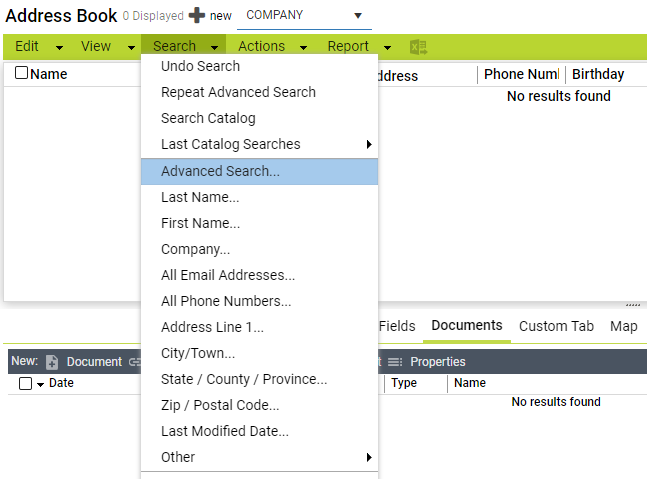Click the new Document icon
This screenshot has height=479, width=647.
(x=52, y=362)
